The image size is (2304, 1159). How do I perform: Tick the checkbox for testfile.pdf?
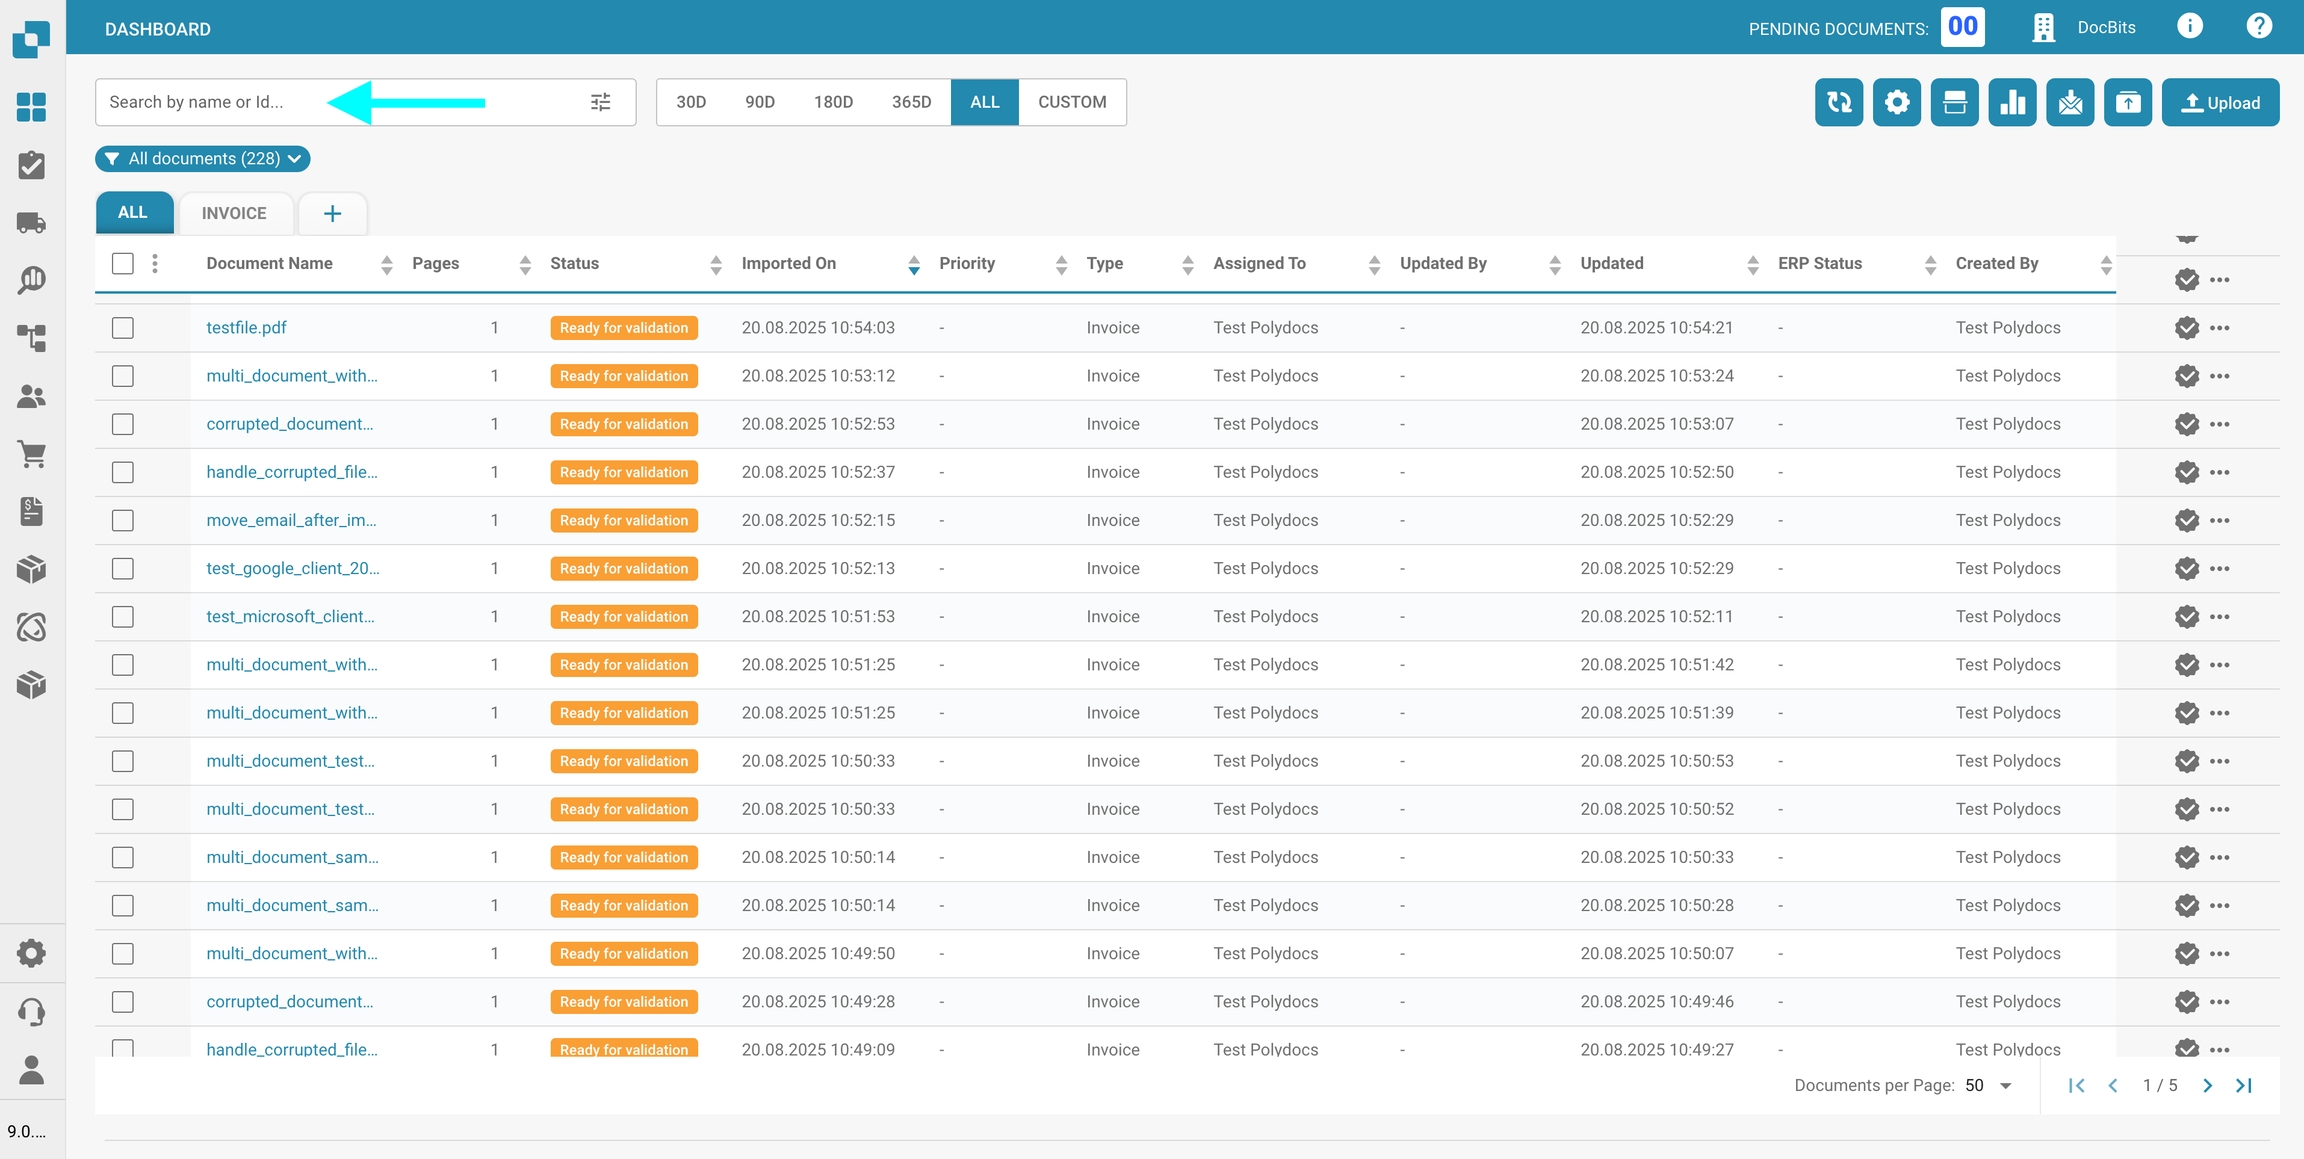tap(123, 328)
